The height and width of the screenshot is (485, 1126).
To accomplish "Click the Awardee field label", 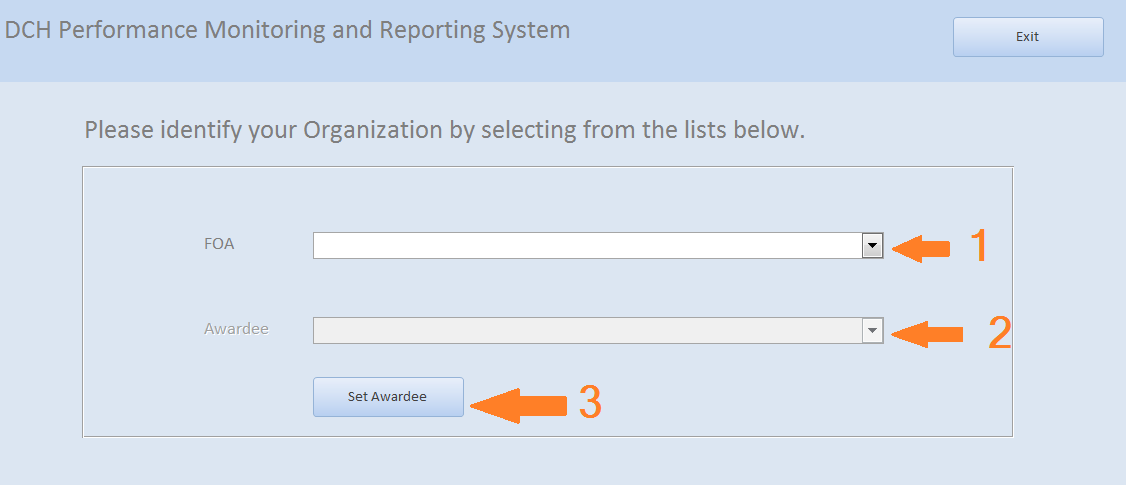I will (236, 328).
